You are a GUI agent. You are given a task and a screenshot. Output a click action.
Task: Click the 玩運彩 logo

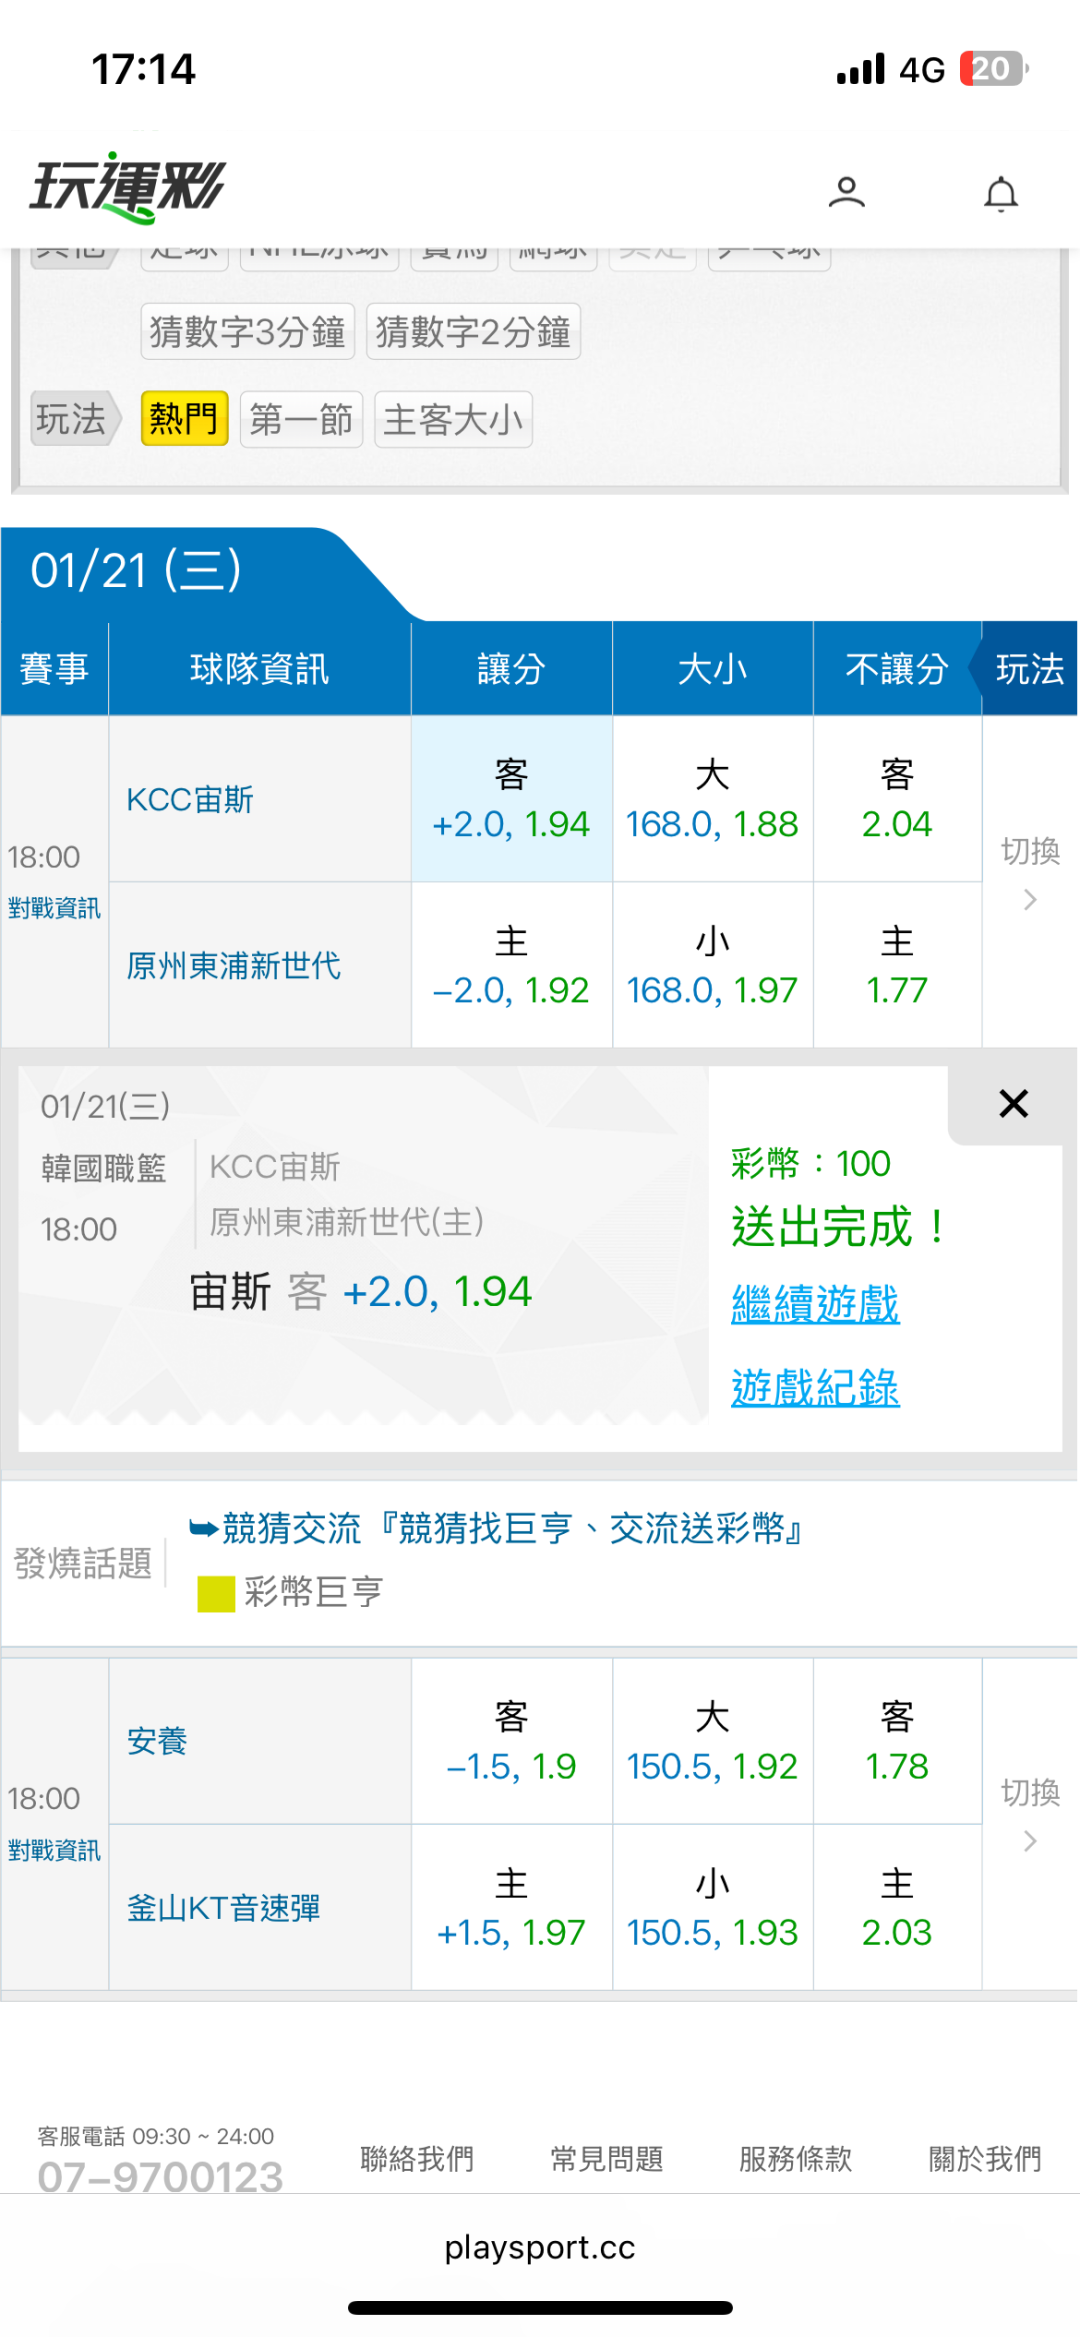click(x=127, y=187)
